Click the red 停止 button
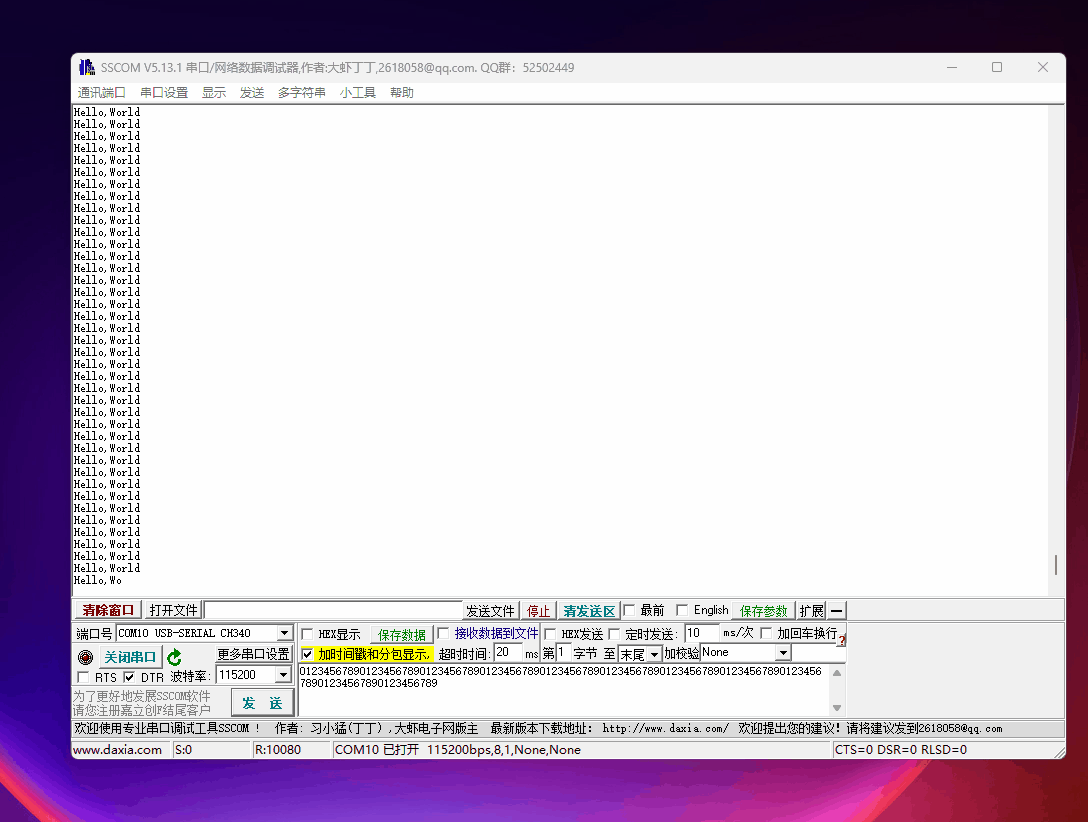 [x=538, y=611]
